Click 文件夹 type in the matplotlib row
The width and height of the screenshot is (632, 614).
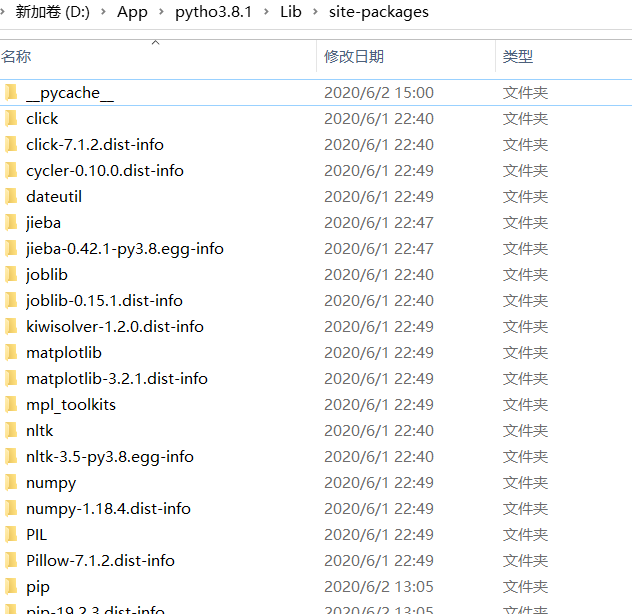[526, 353]
